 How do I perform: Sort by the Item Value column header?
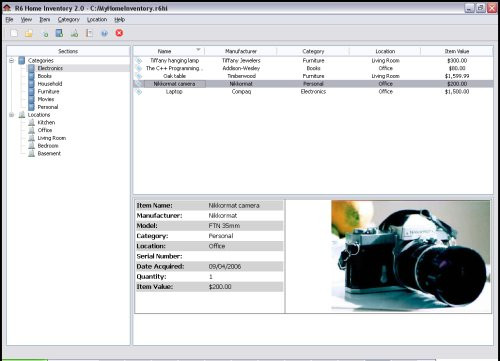pyautogui.click(x=457, y=51)
